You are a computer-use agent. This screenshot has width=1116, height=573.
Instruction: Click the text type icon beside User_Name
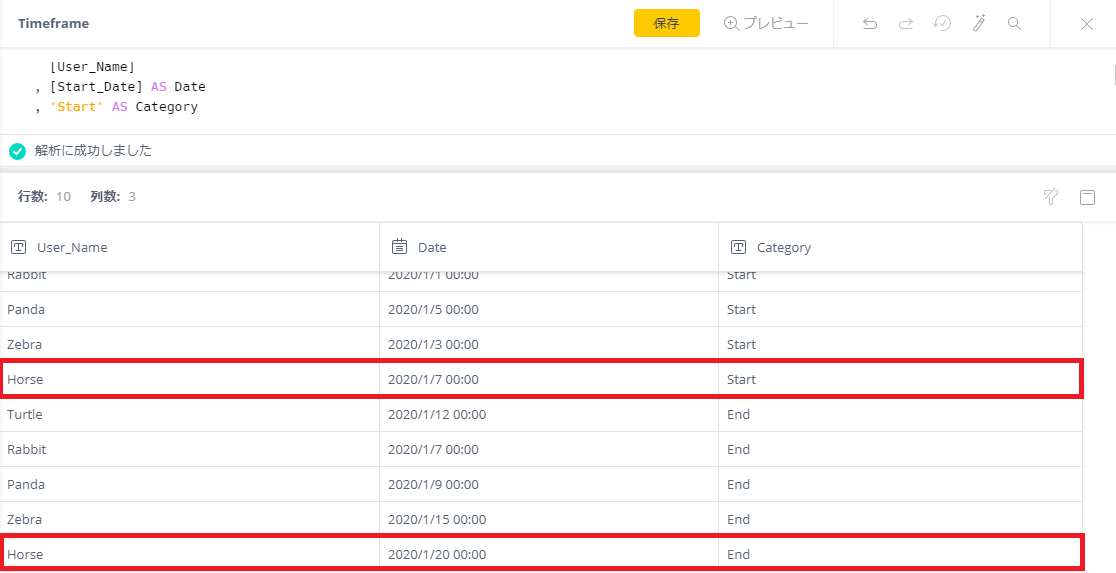[19, 247]
